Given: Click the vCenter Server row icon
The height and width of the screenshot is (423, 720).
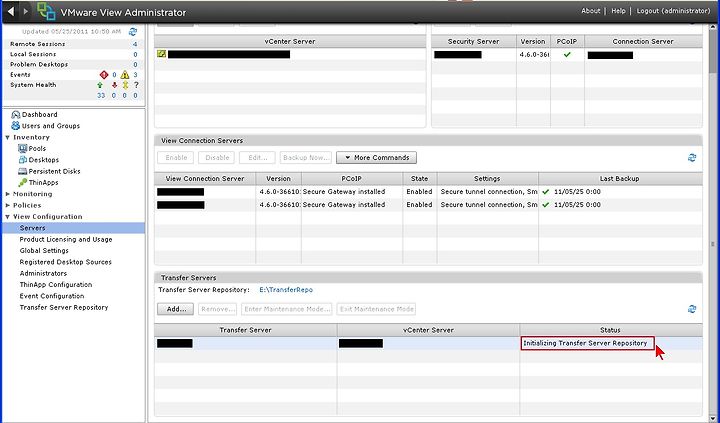Looking at the screenshot, I should click(161, 54).
